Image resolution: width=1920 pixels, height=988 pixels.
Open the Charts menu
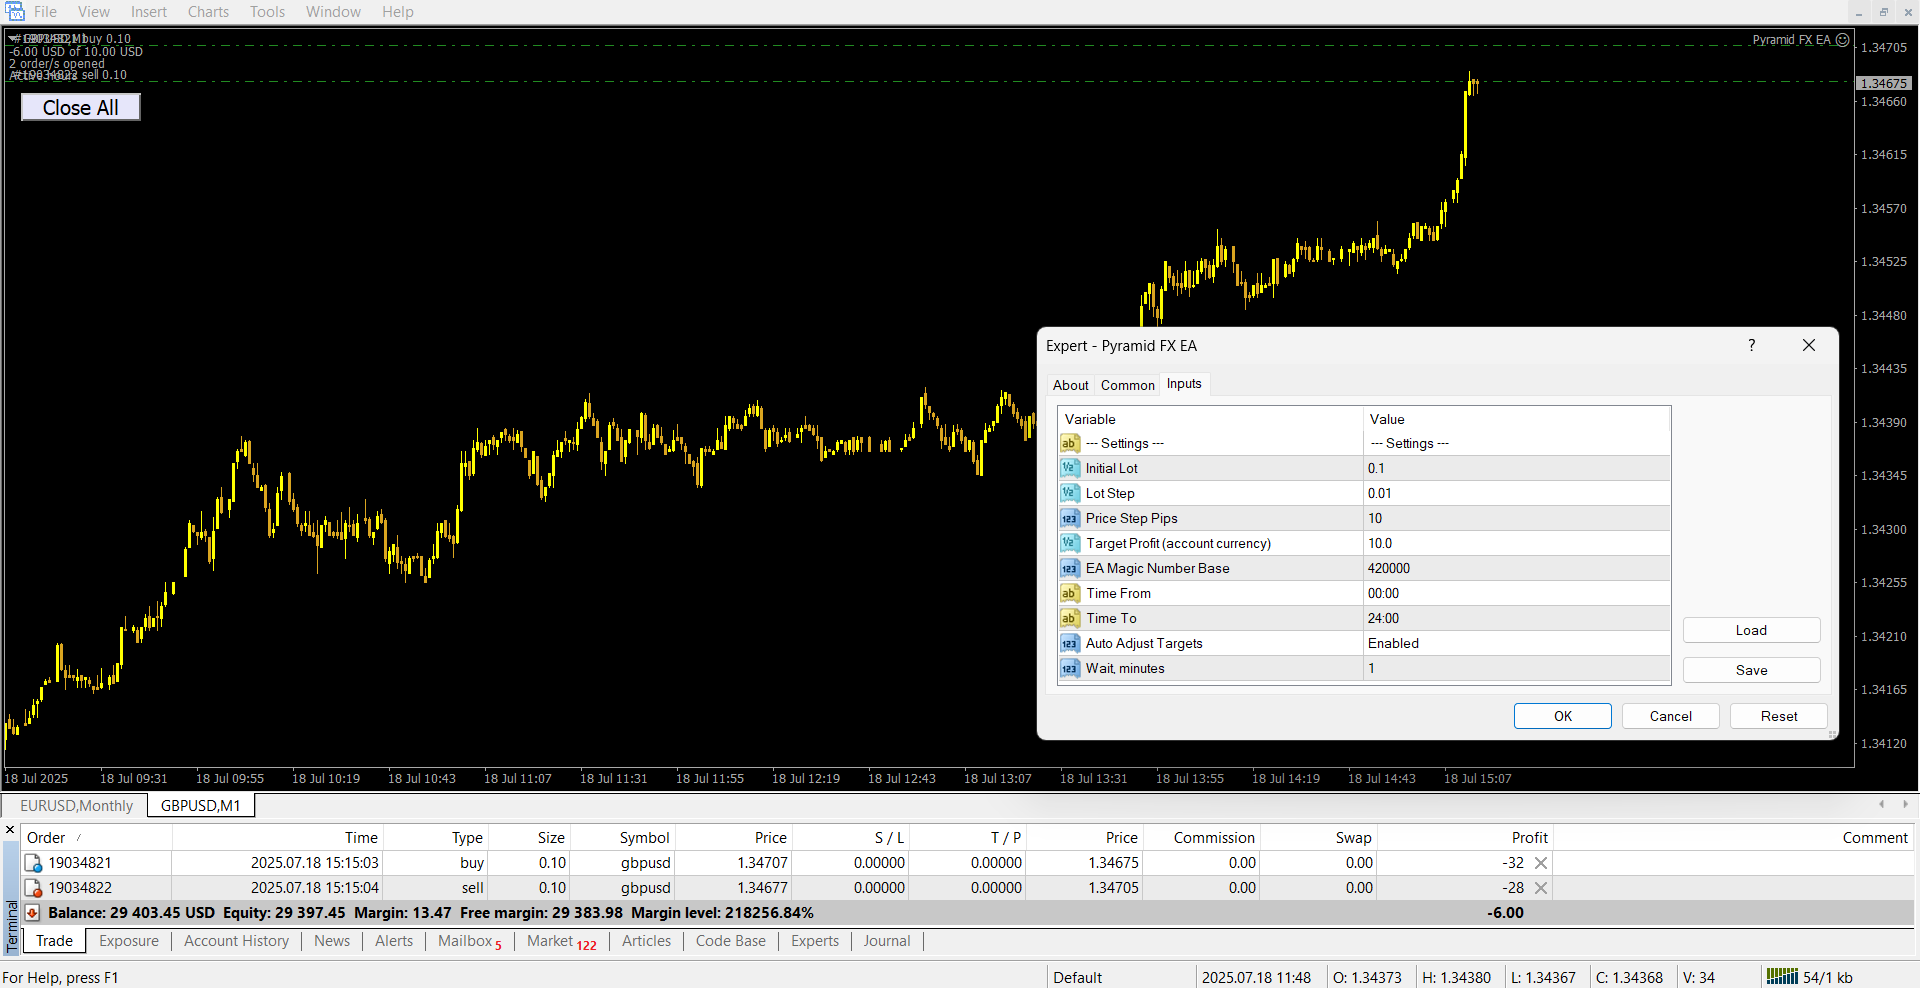208,12
